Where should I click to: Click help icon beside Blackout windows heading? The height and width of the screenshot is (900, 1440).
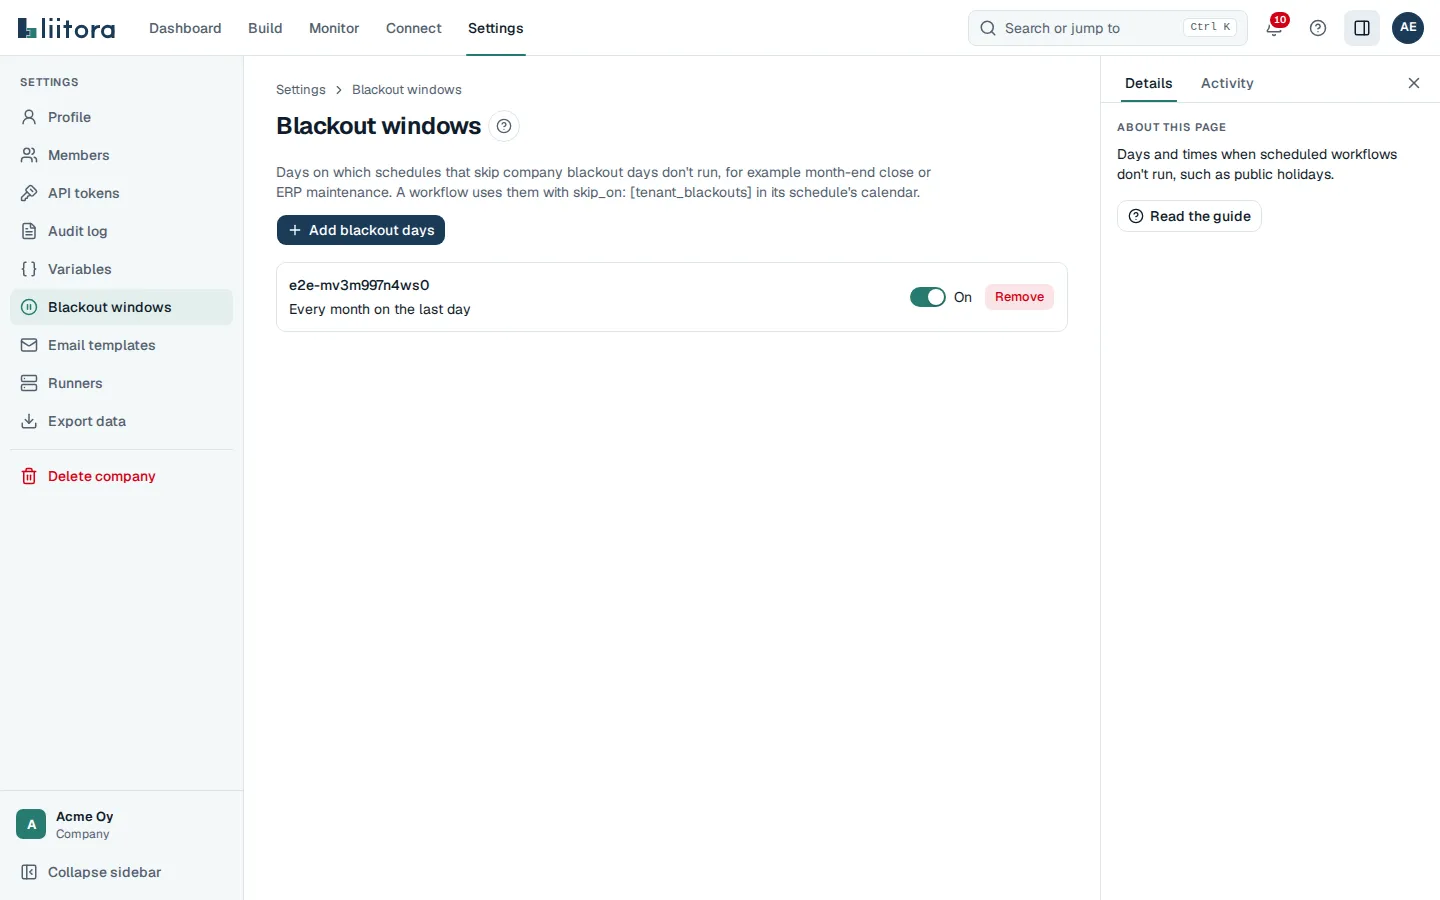[504, 126]
